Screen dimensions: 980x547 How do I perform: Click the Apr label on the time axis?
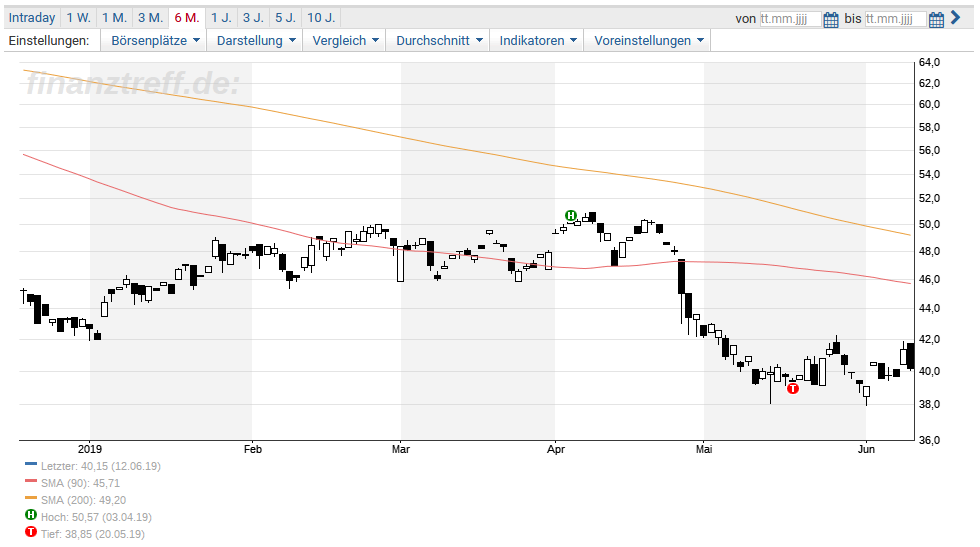pos(556,449)
